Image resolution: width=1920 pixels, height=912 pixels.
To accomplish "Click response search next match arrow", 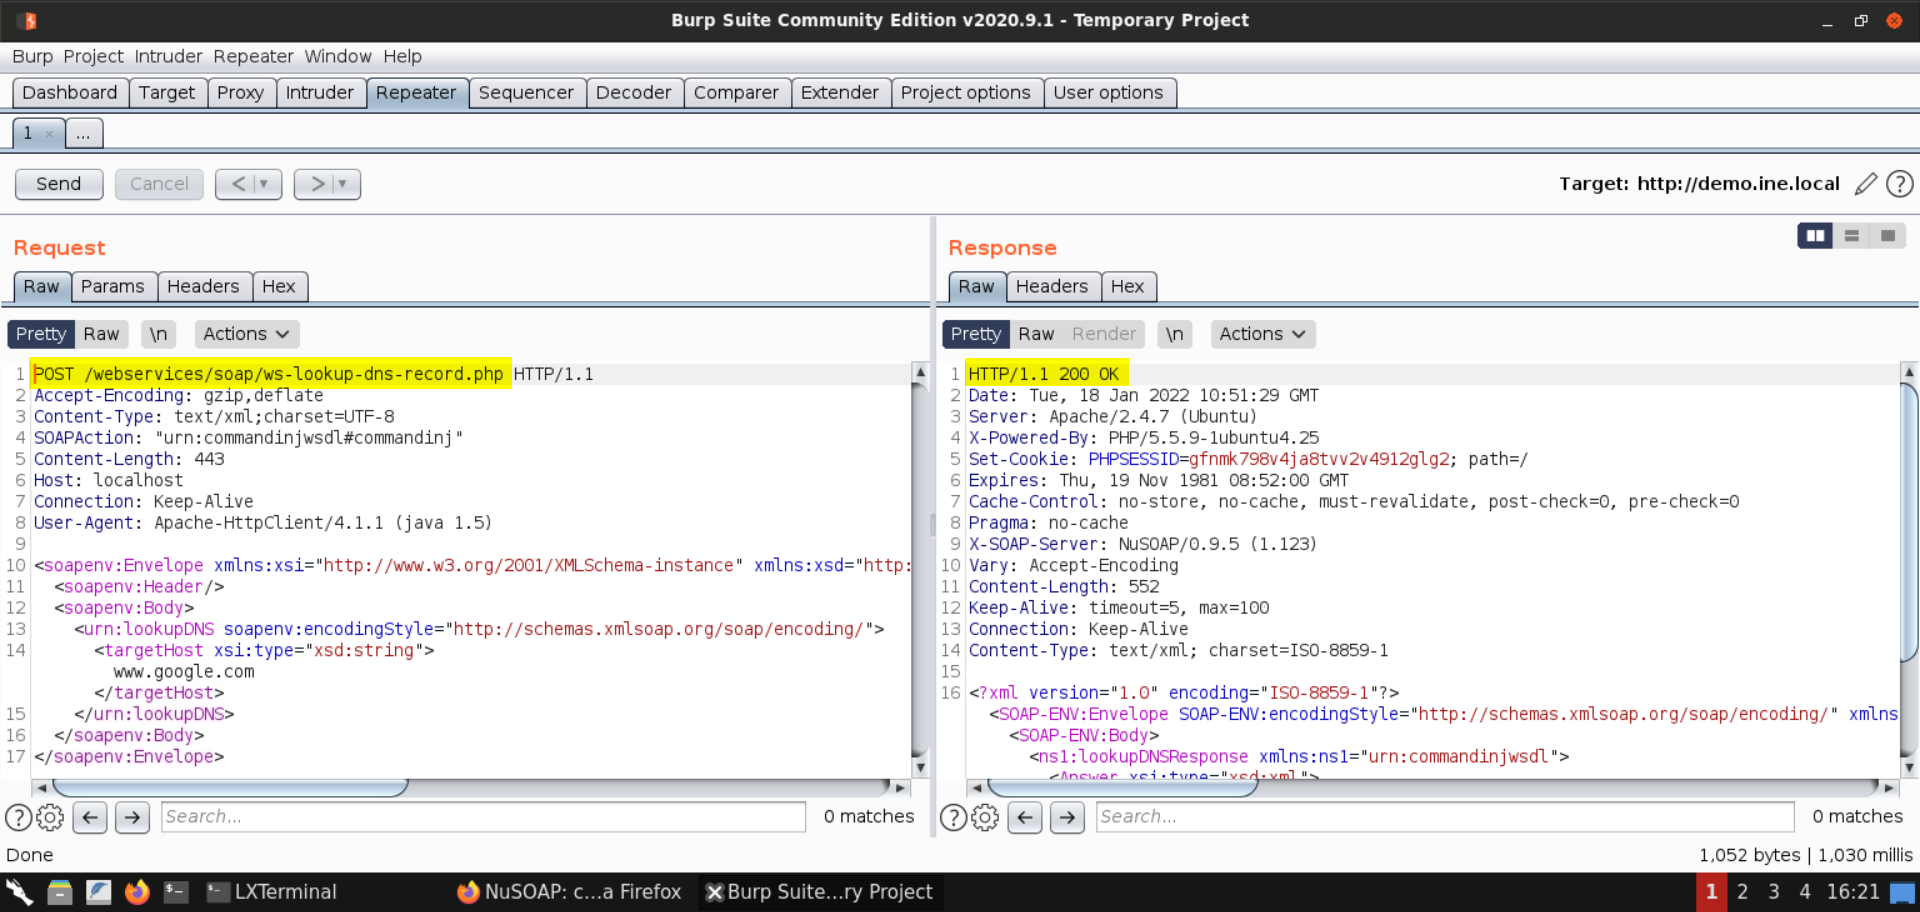I will coord(1067,817).
